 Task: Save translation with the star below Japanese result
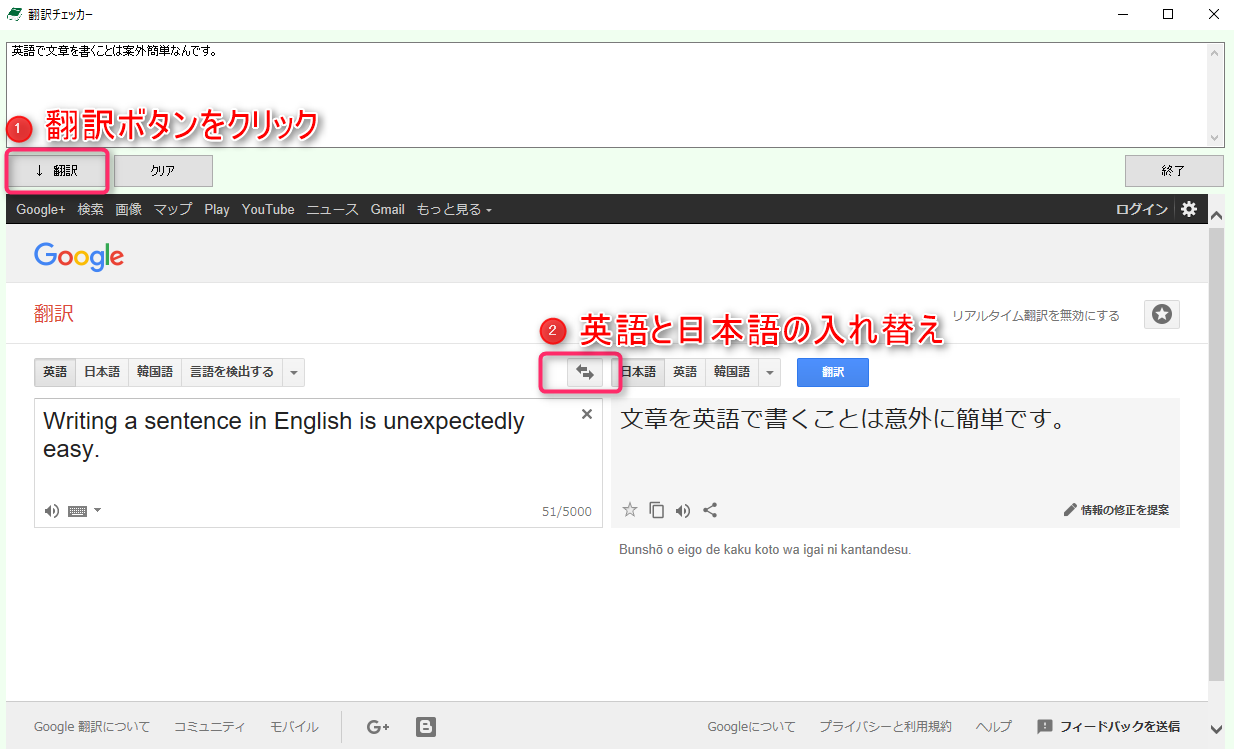pyautogui.click(x=630, y=510)
